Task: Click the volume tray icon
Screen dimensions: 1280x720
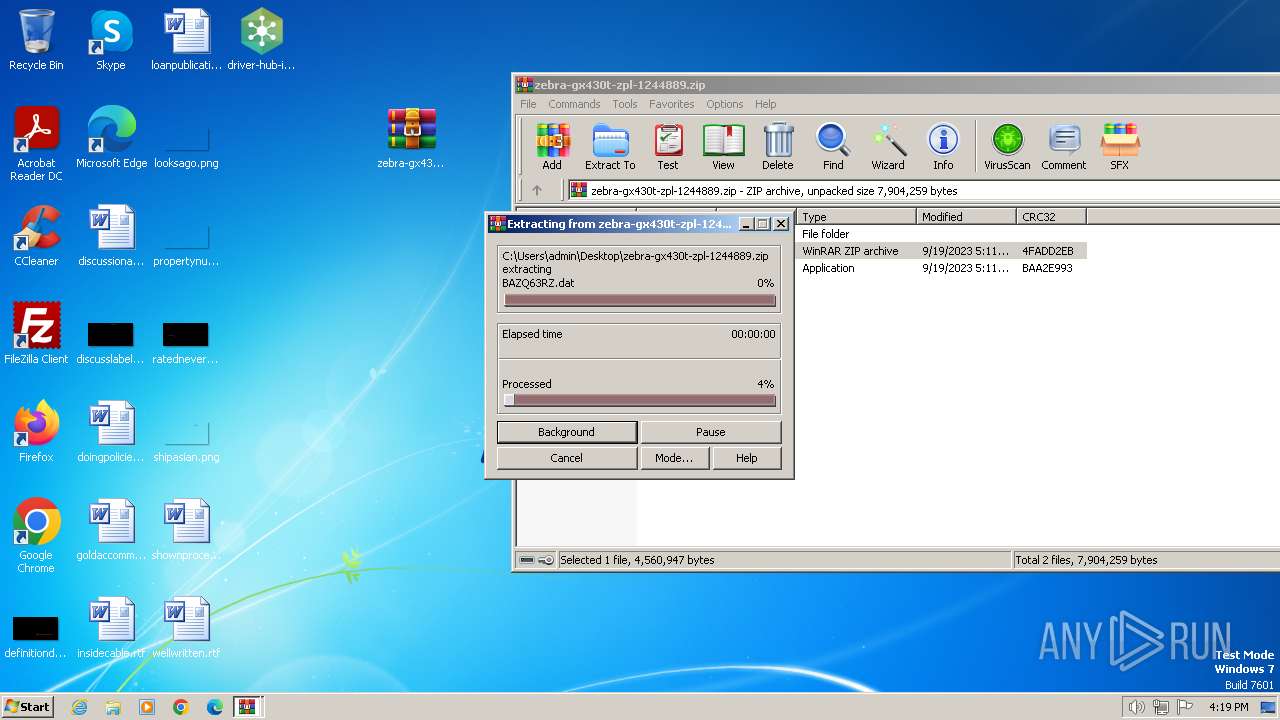Action: pos(1137,707)
